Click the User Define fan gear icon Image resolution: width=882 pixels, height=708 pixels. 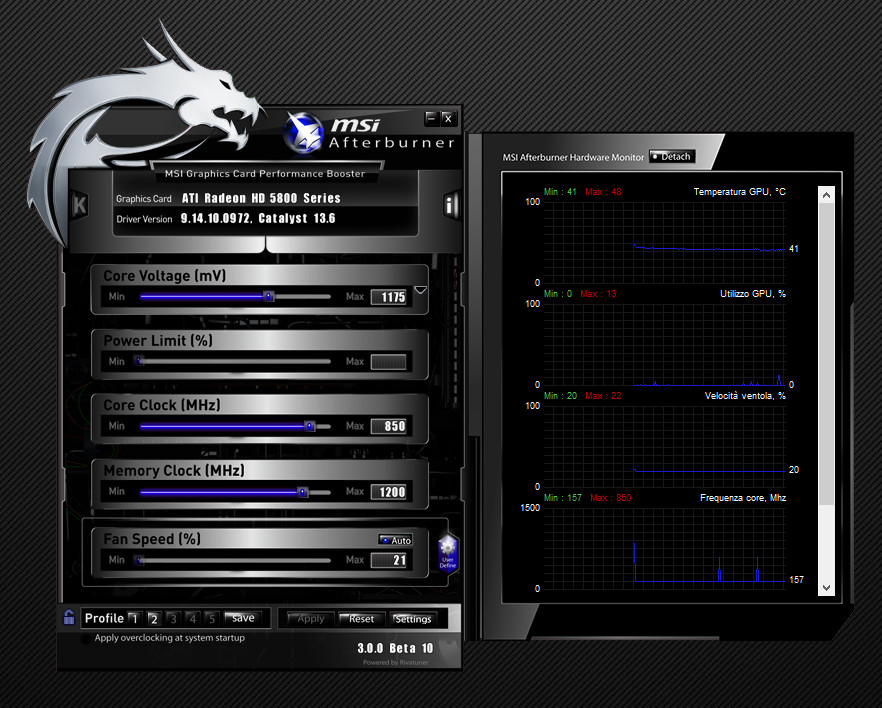448,552
